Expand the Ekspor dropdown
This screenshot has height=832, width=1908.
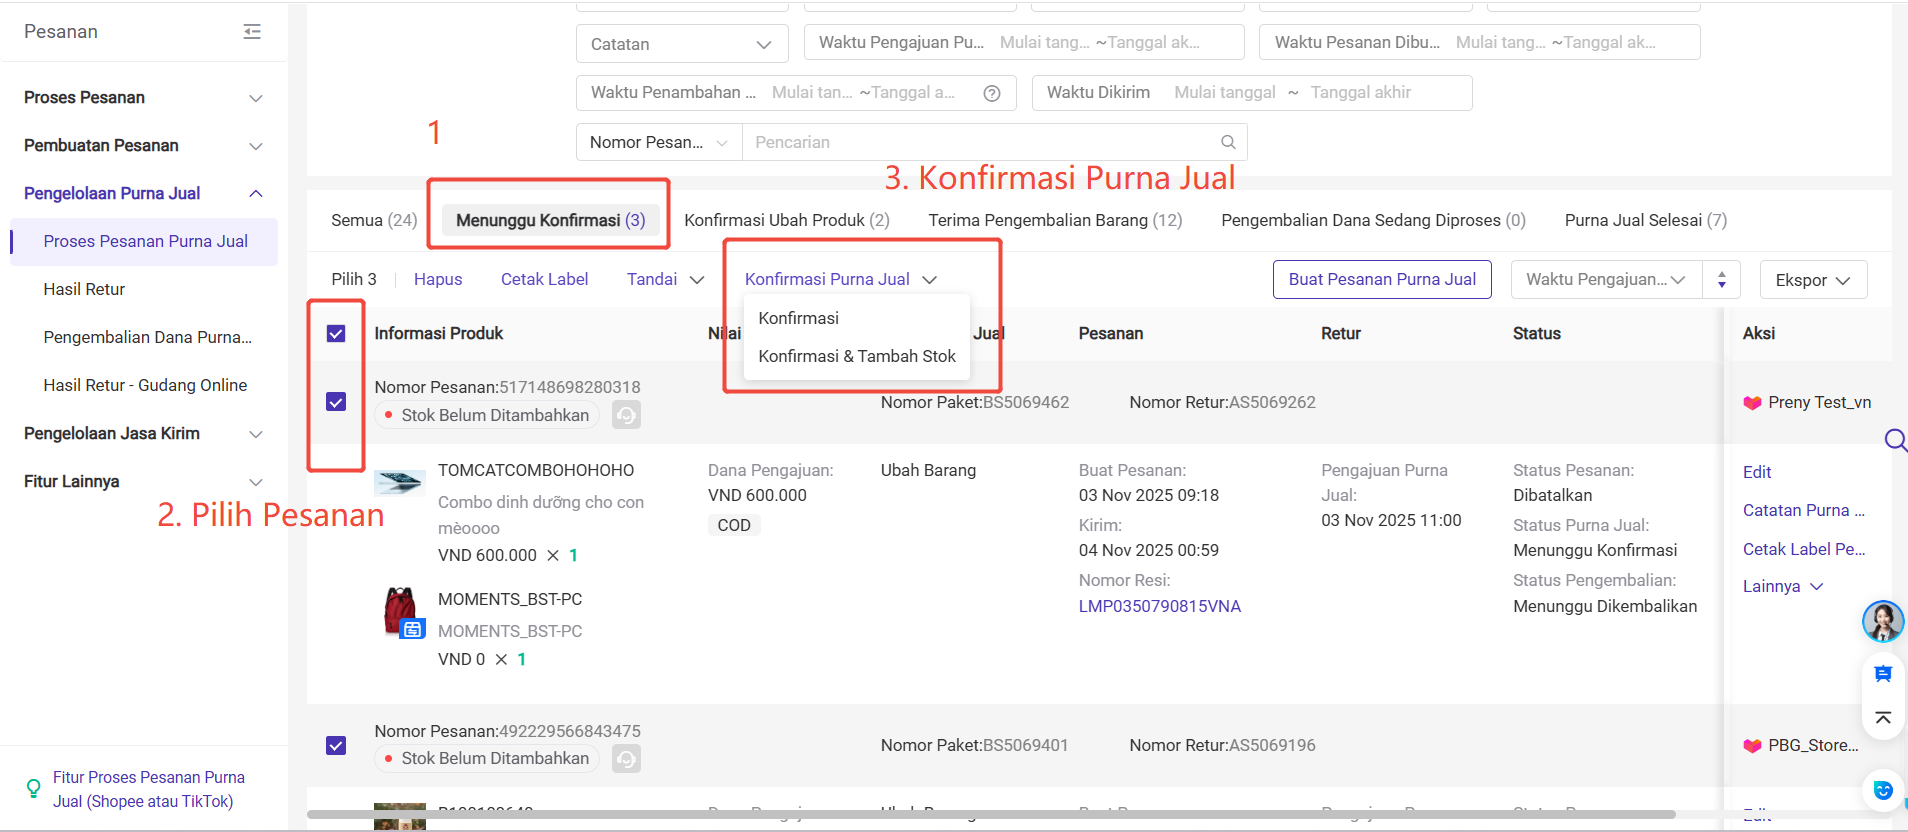[x=1812, y=280]
